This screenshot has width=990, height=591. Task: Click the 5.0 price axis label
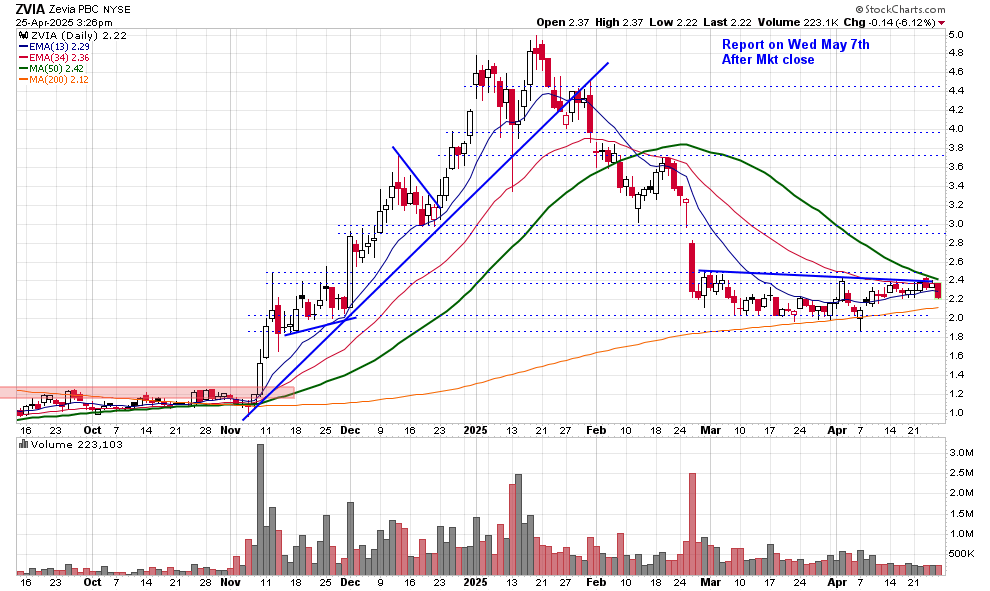click(x=955, y=35)
